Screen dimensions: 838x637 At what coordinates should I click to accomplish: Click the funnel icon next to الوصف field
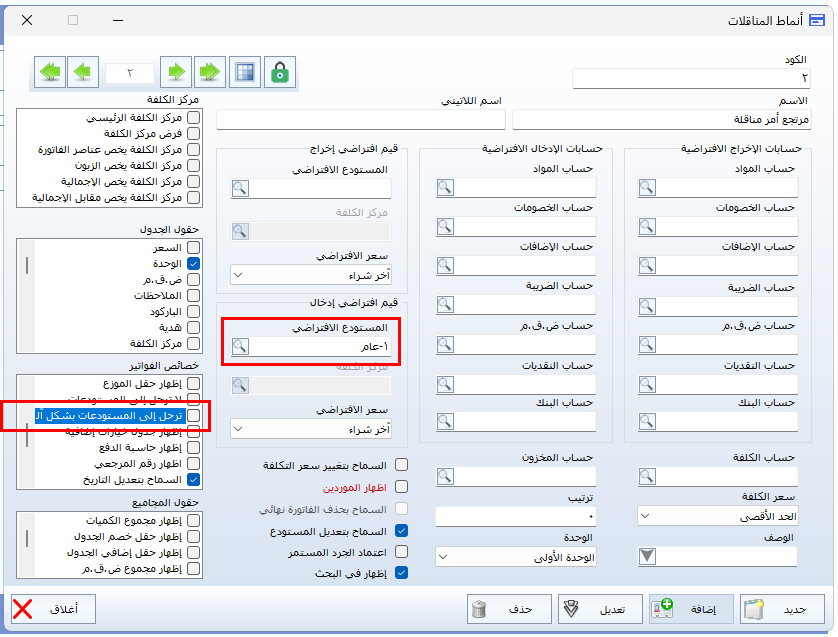pyautogui.click(x=648, y=557)
